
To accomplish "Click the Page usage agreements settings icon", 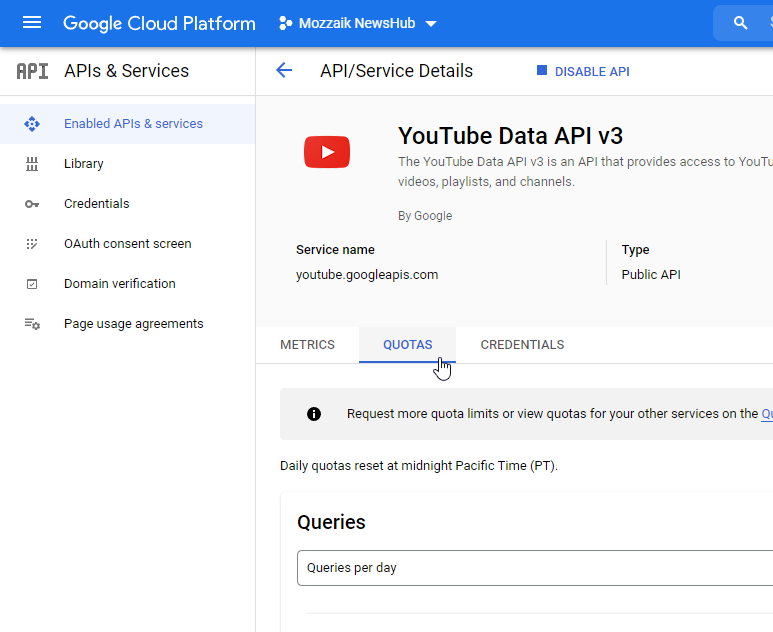I will point(32,324).
